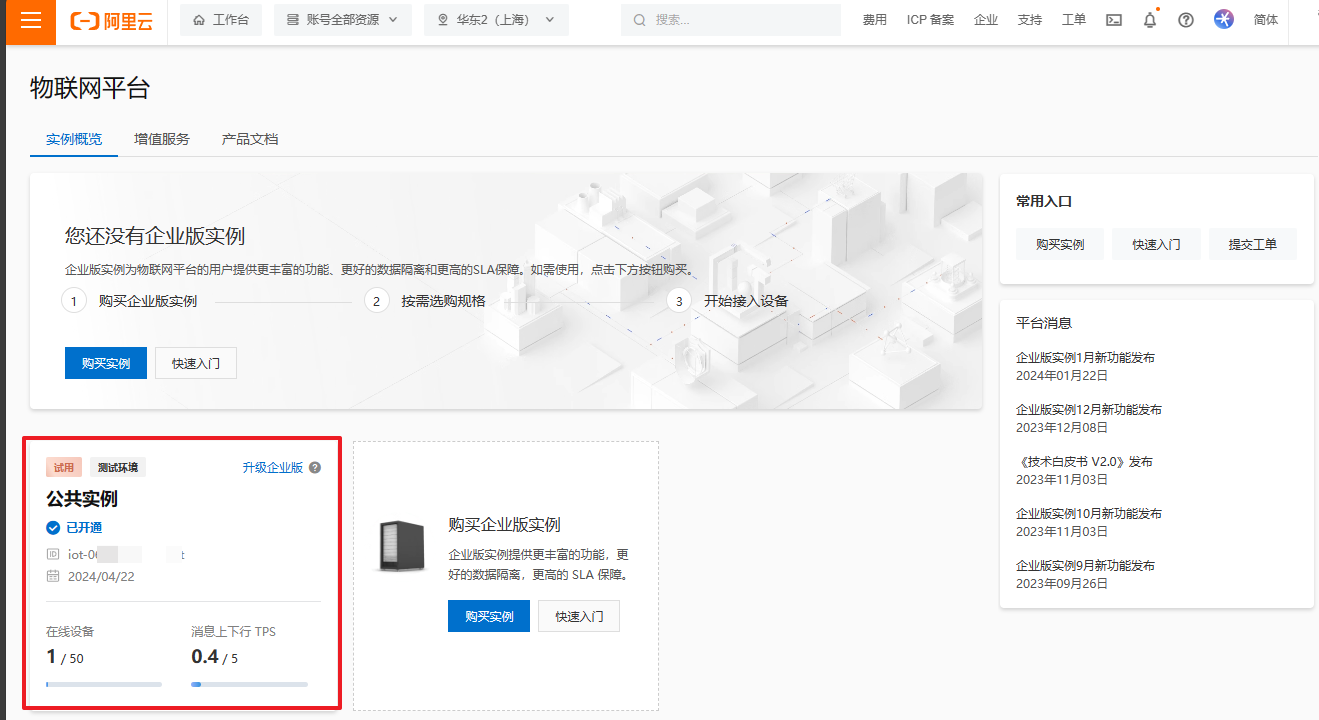The width and height of the screenshot is (1319, 720).
Task: Click the calendar icon beside 2024/04/22
Action: click(53, 576)
